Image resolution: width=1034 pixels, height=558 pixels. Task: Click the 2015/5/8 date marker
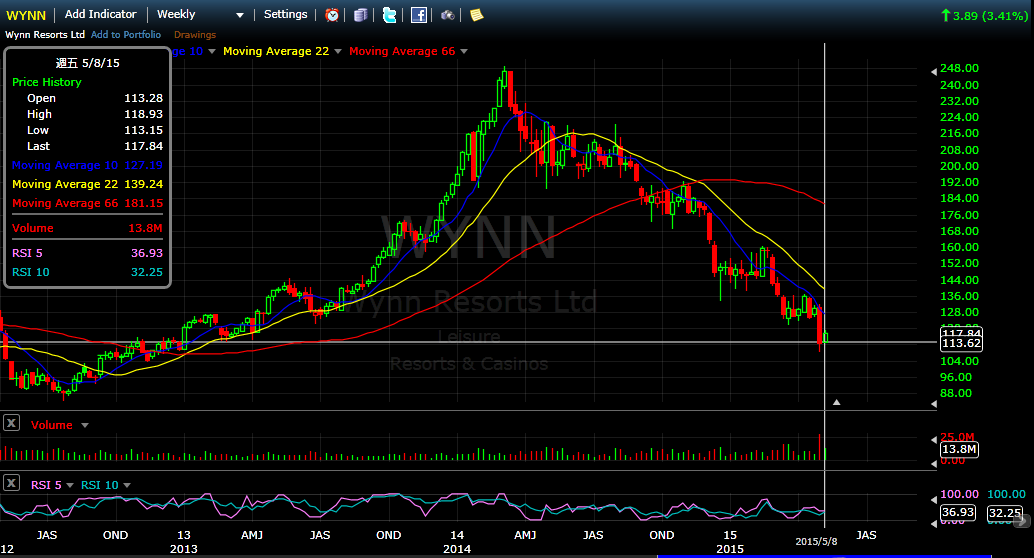[816, 542]
